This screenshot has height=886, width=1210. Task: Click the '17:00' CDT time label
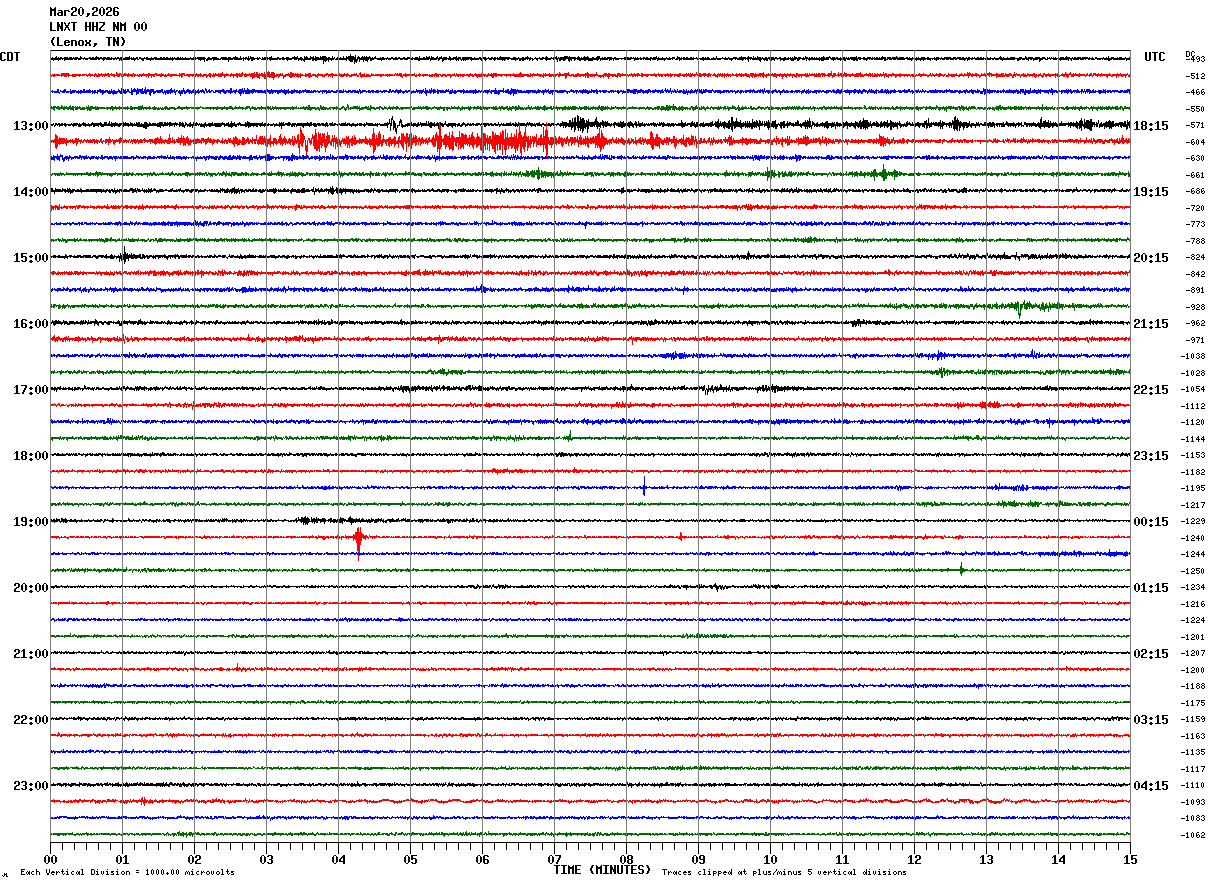(31, 390)
